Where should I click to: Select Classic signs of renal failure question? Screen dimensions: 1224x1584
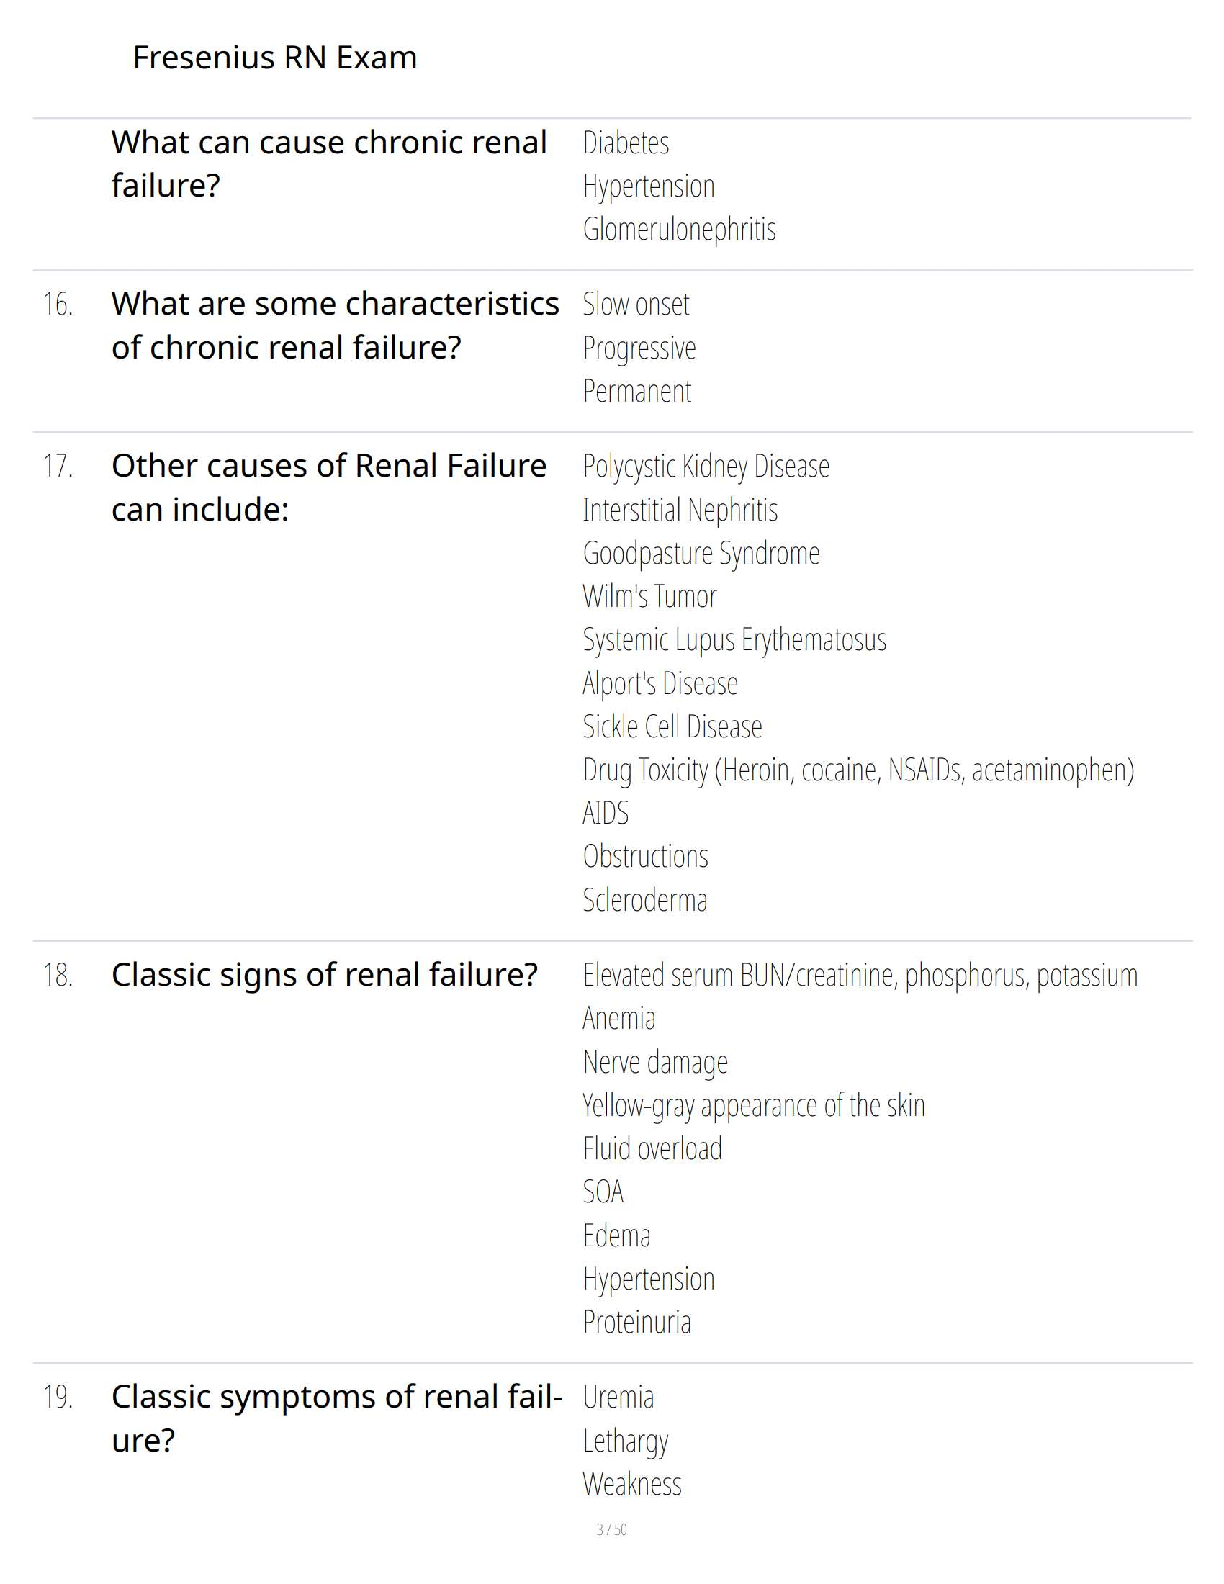pos(324,975)
